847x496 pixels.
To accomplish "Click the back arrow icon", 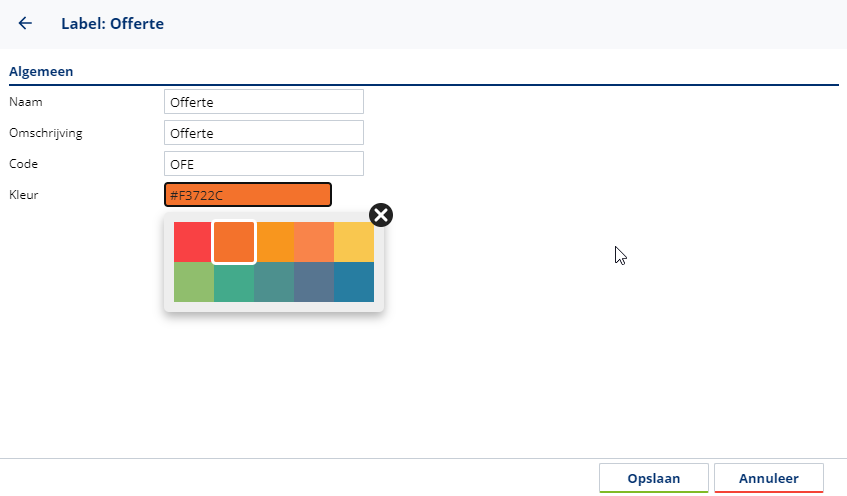I will click(25, 23).
